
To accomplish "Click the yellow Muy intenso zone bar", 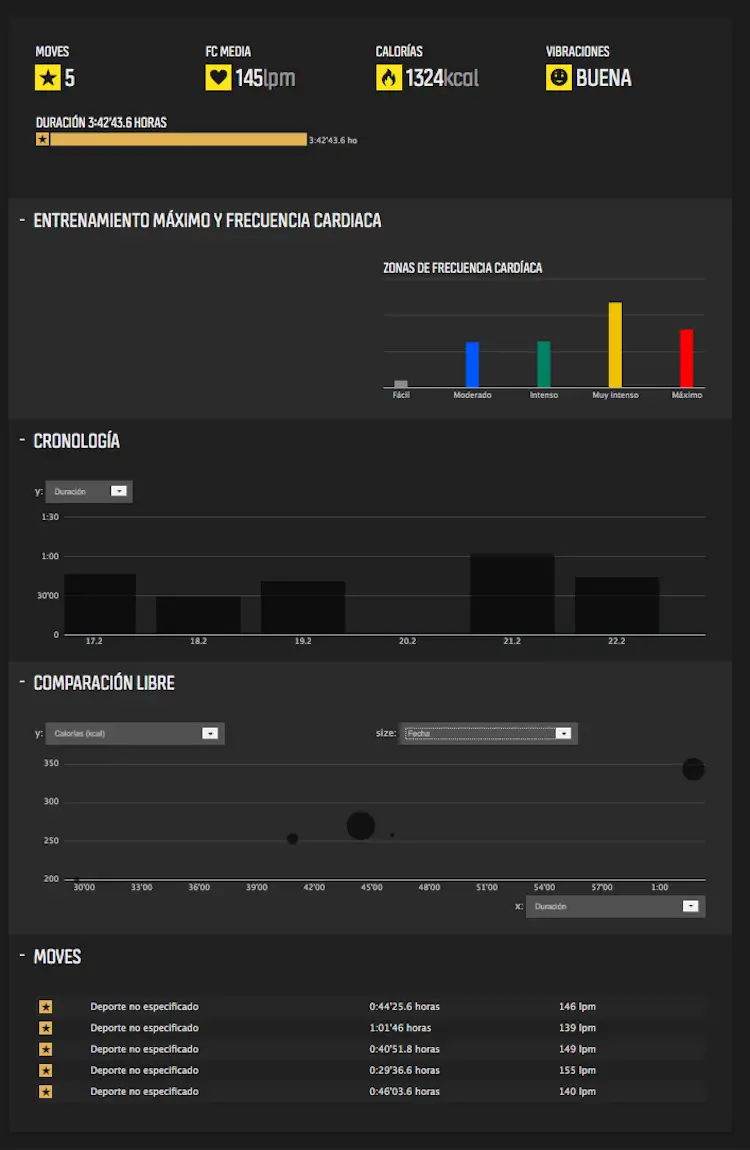I will point(615,345).
